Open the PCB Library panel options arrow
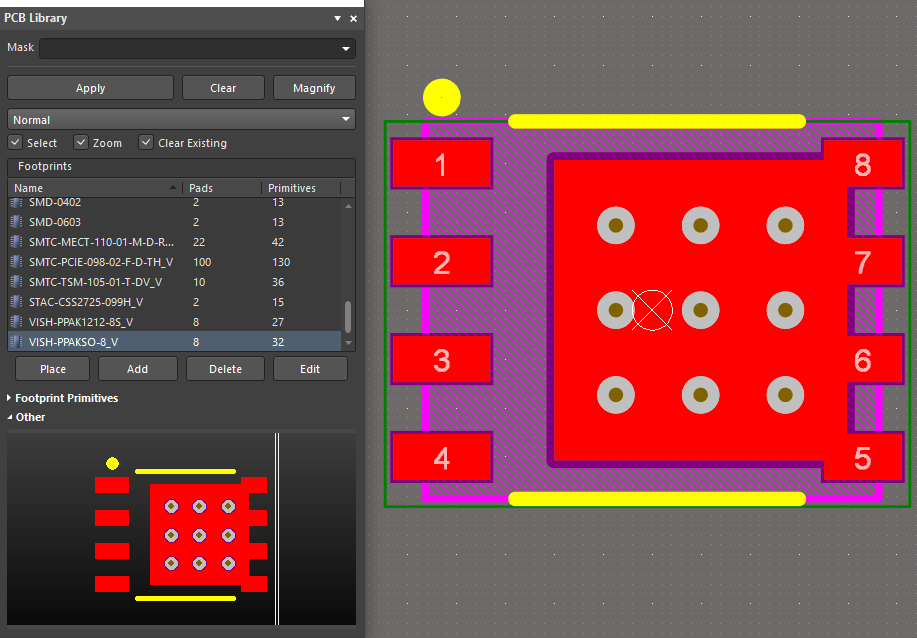 click(337, 19)
